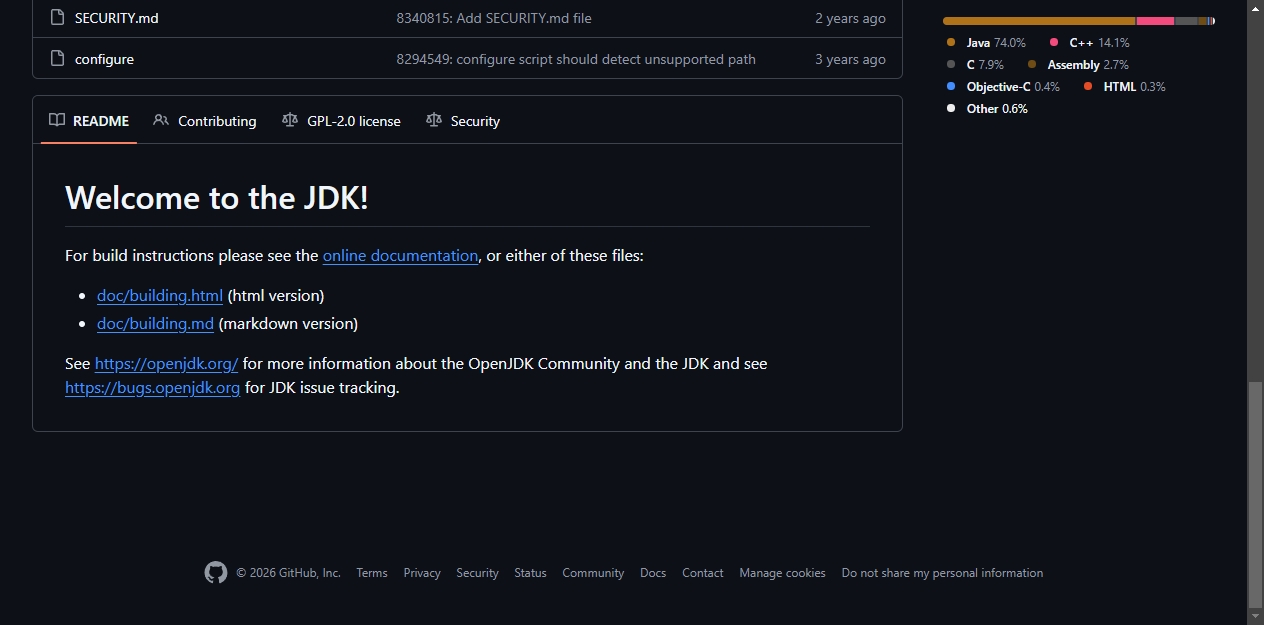
Task: Select the Assembly 2.7% language entry
Action: 1078,65
